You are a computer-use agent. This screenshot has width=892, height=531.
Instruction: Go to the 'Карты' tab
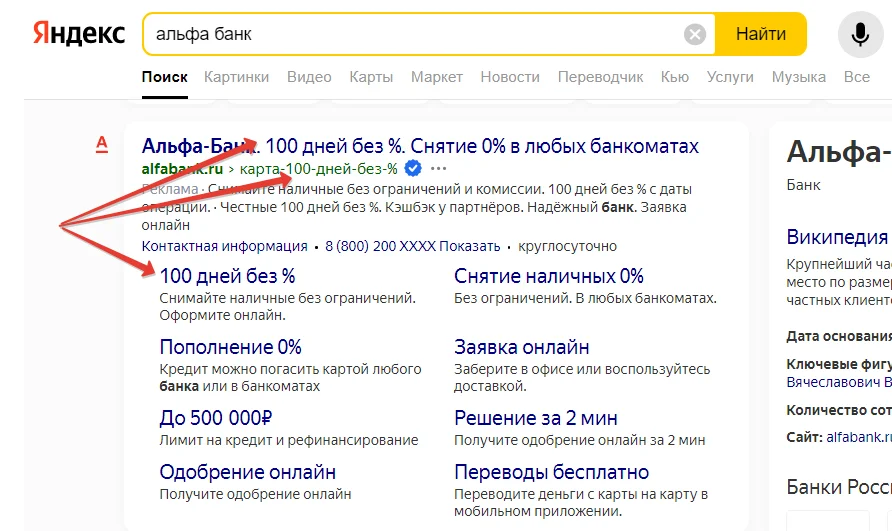click(x=371, y=77)
